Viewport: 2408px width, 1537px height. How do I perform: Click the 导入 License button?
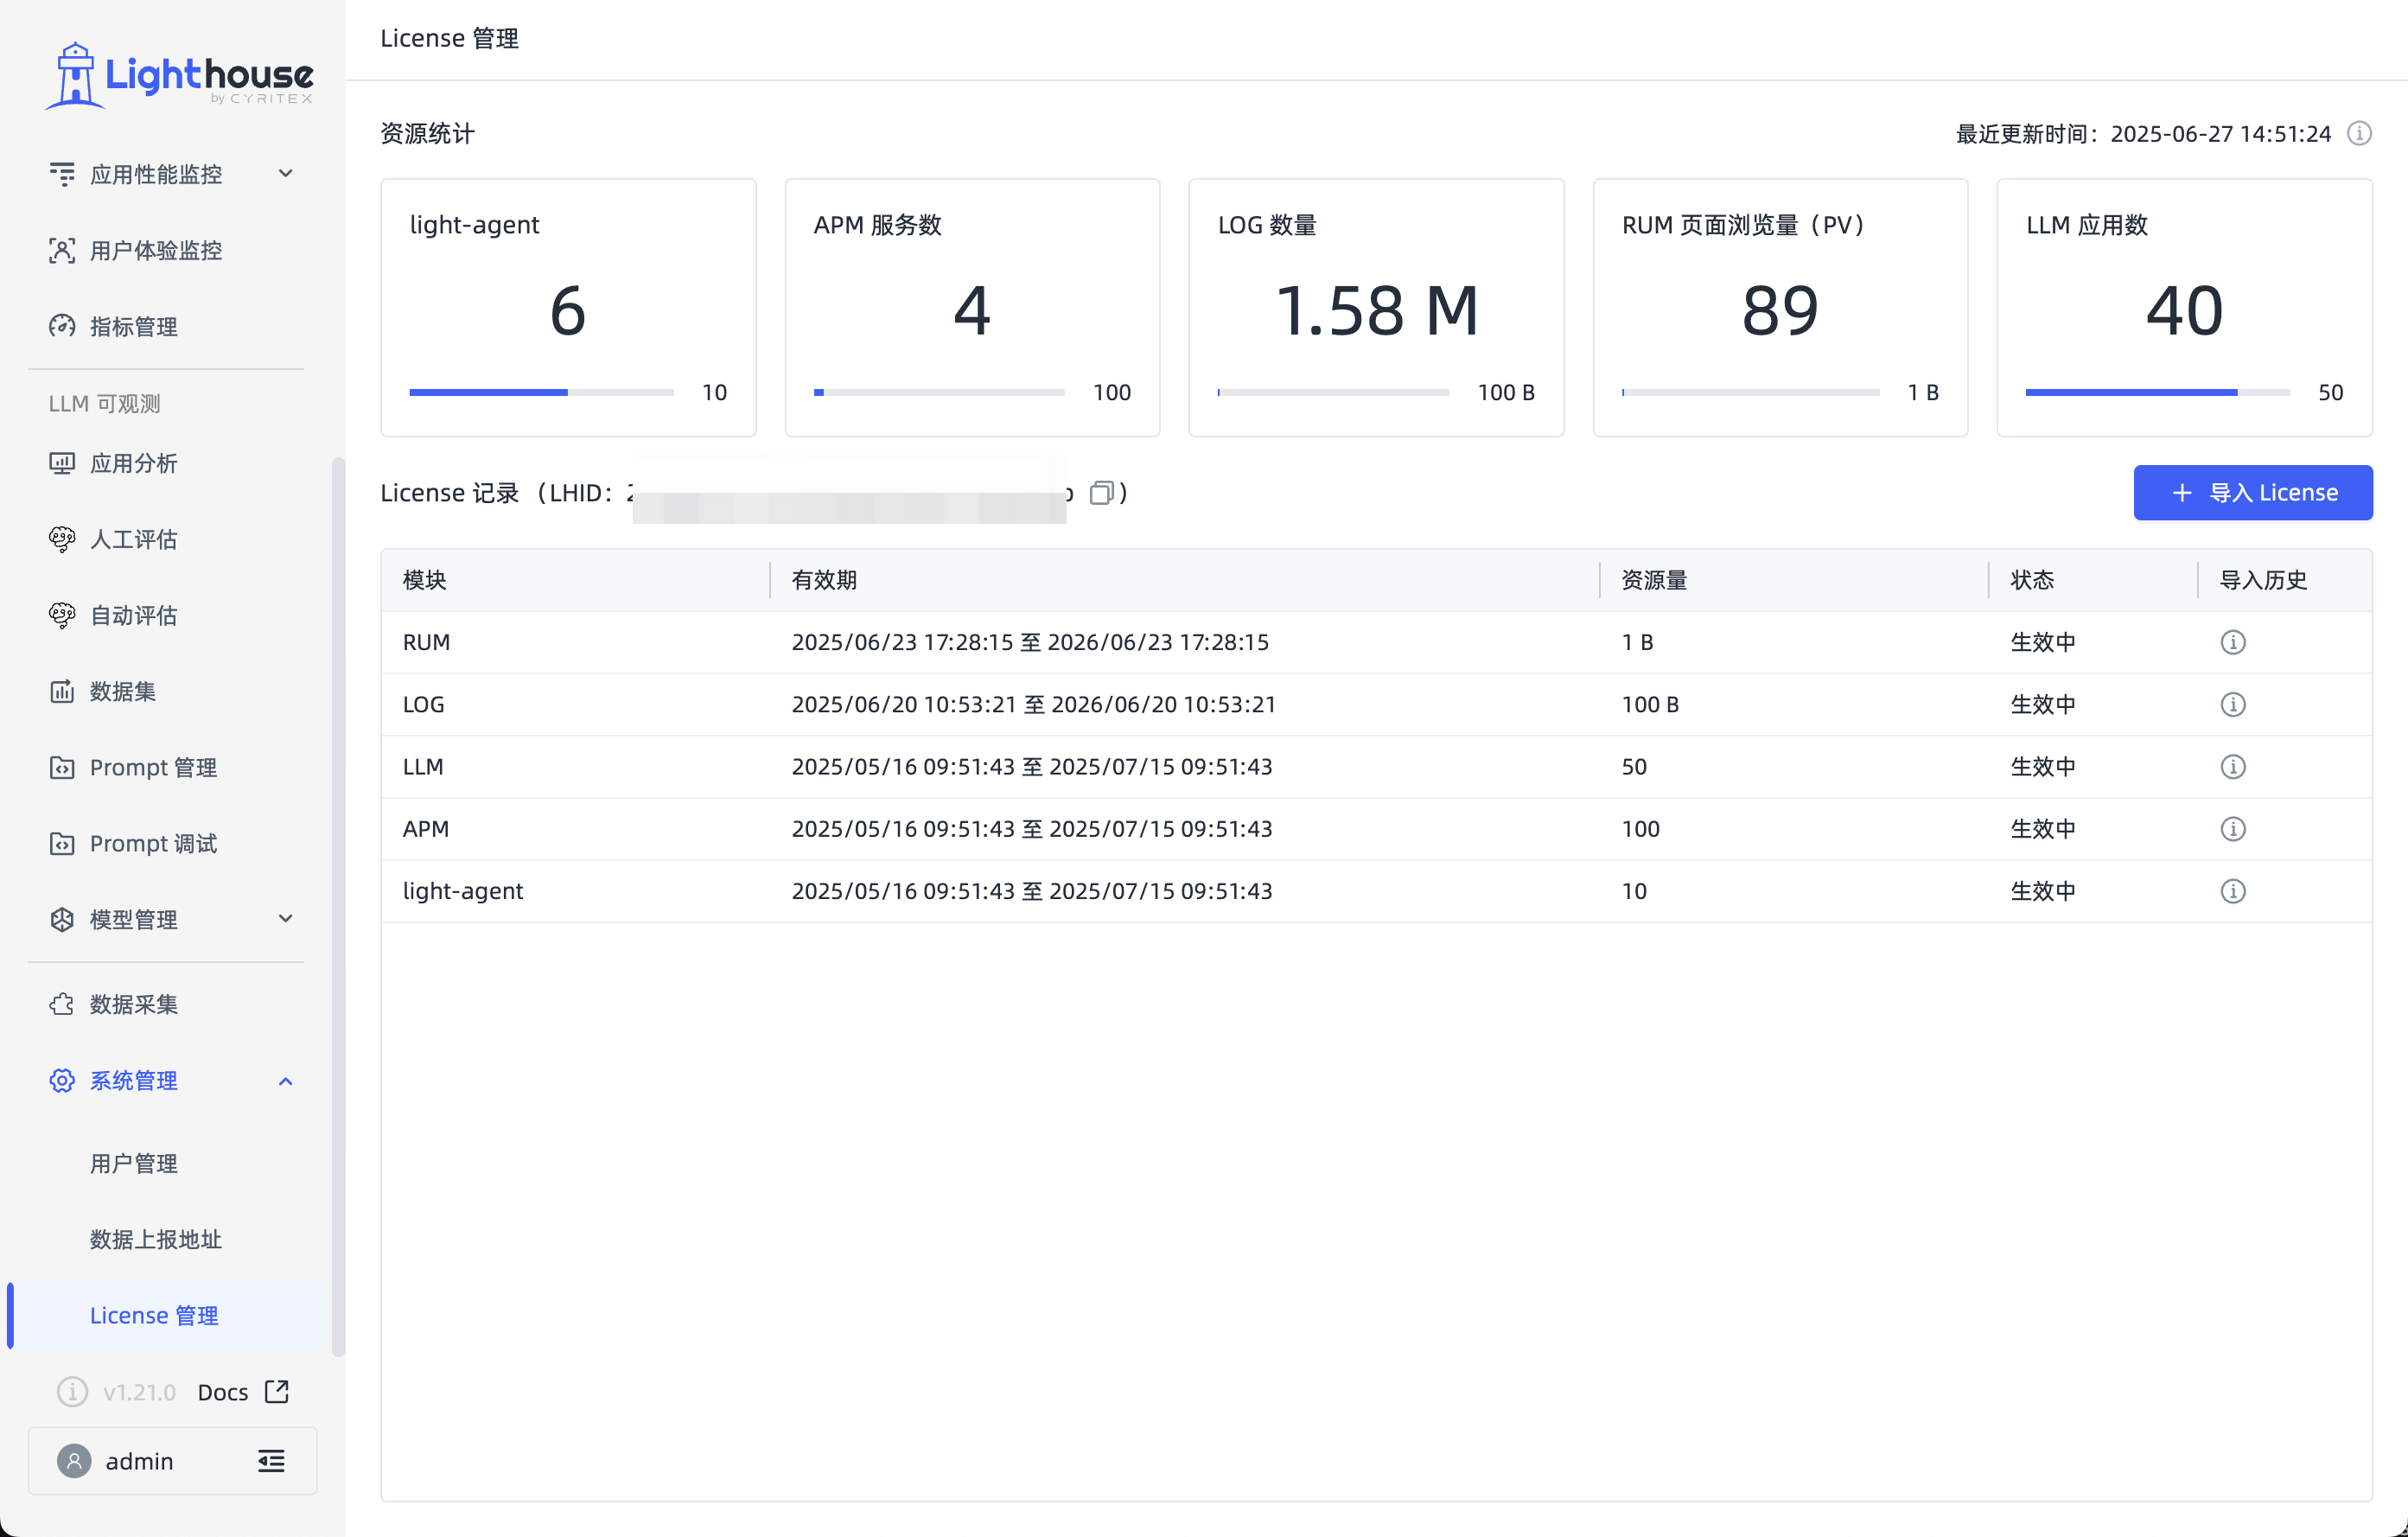2252,492
